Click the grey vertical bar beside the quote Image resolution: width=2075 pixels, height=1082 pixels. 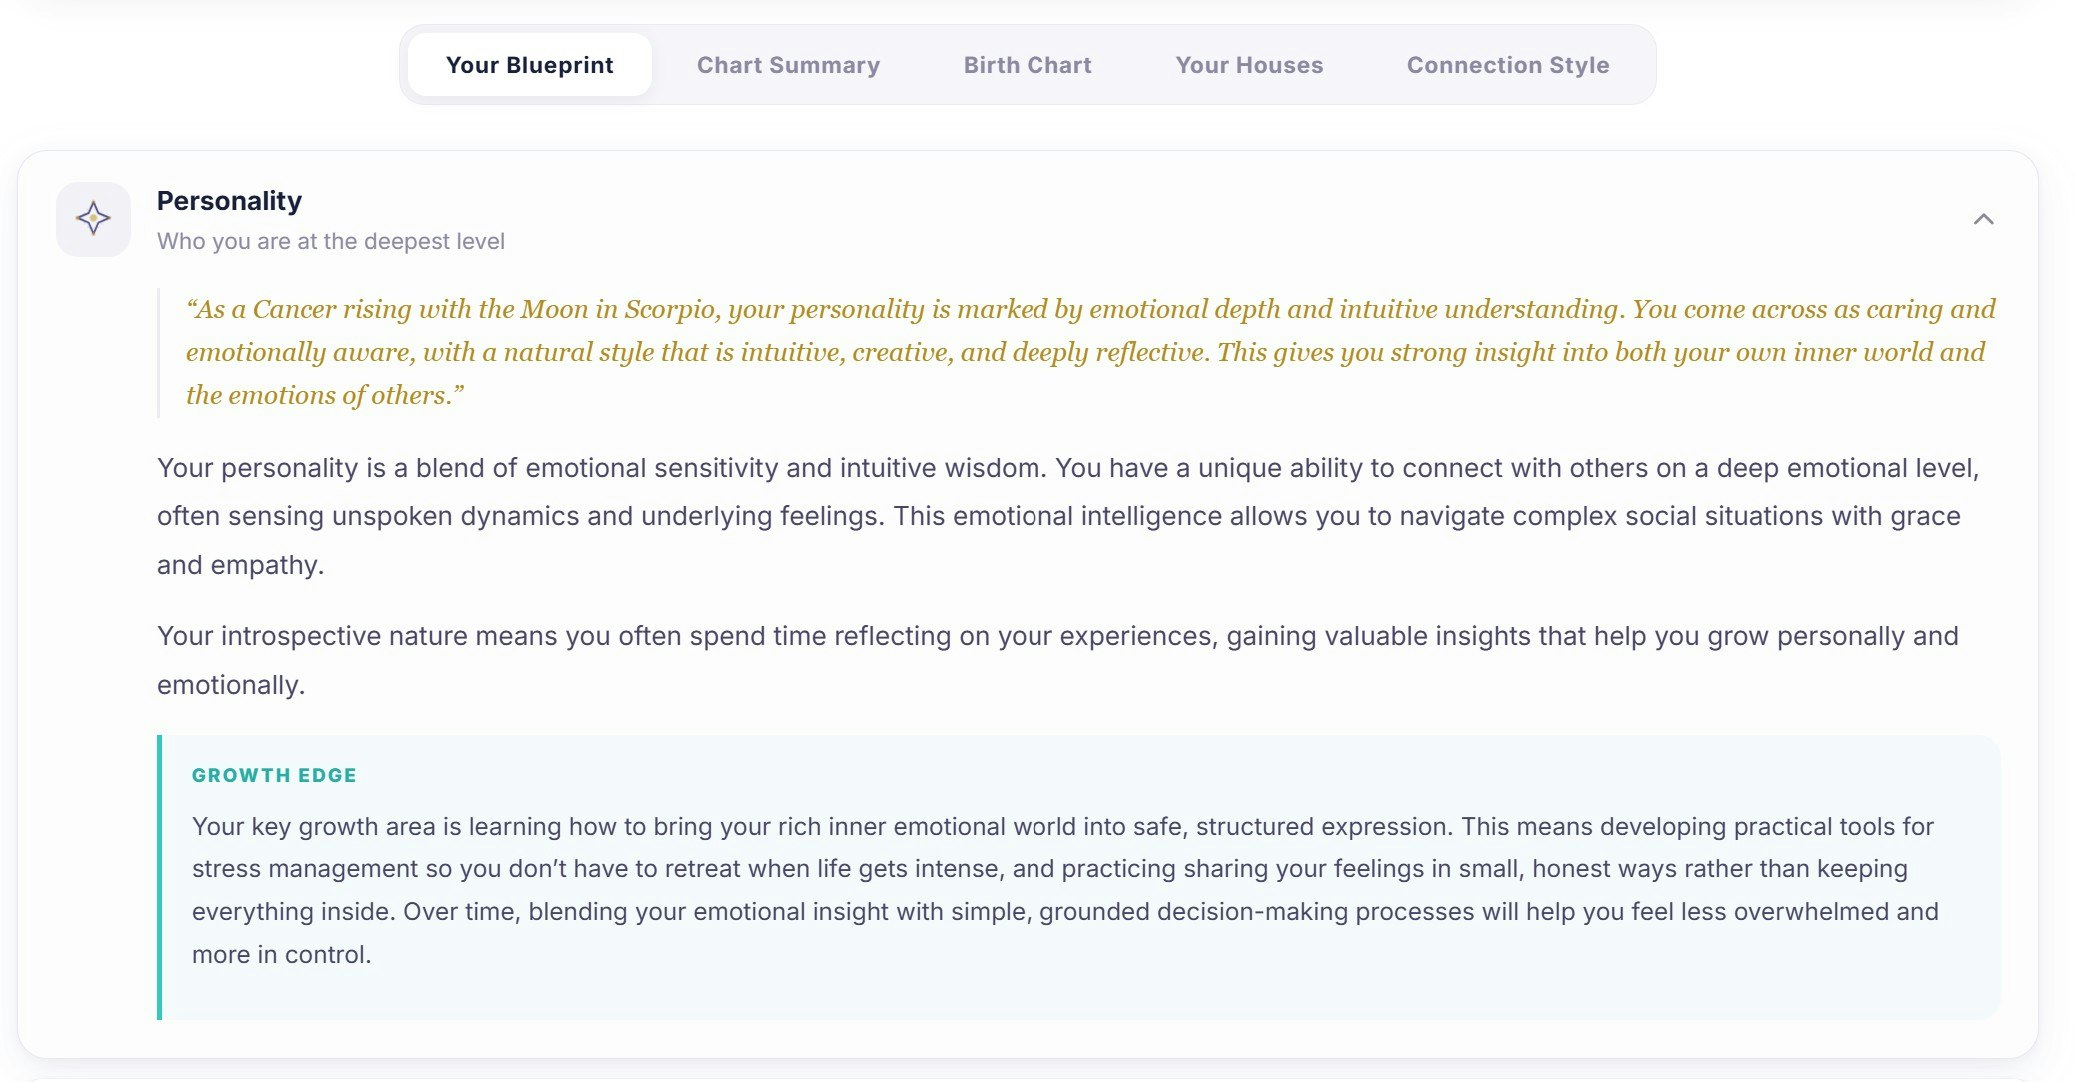(159, 352)
